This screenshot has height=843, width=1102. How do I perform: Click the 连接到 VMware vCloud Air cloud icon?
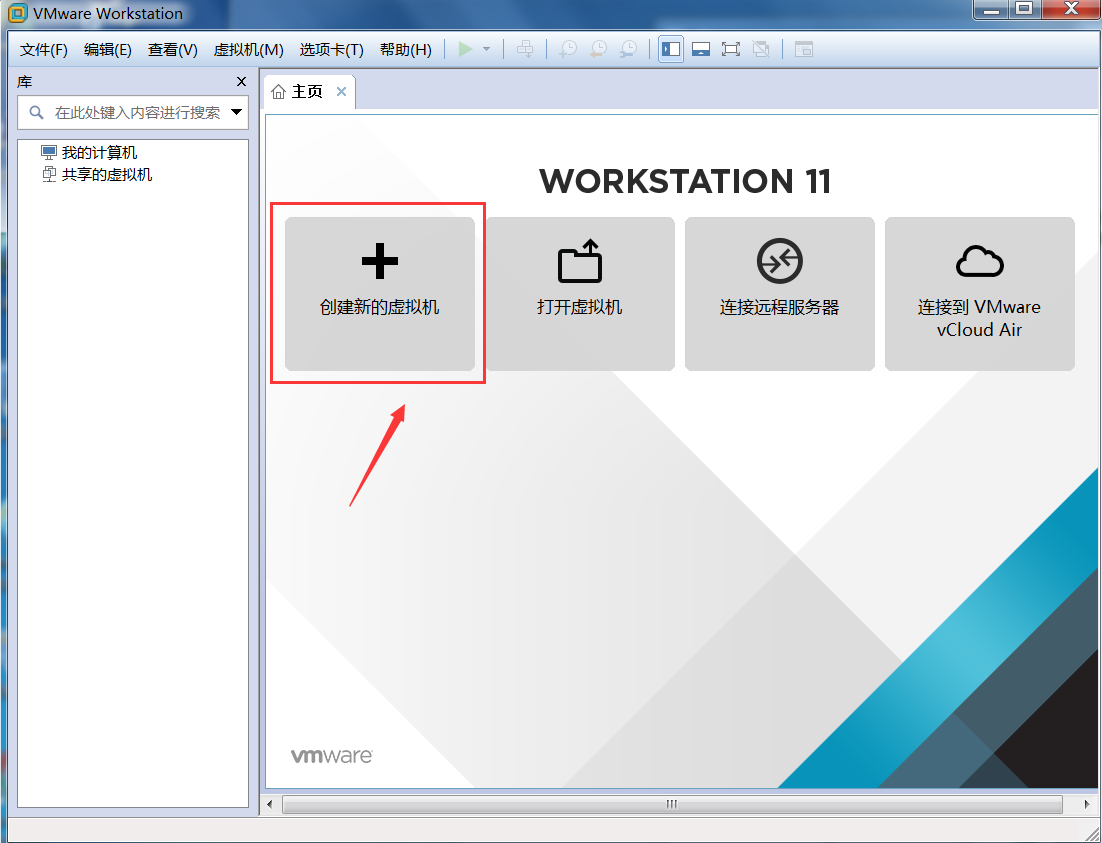[980, 262]
